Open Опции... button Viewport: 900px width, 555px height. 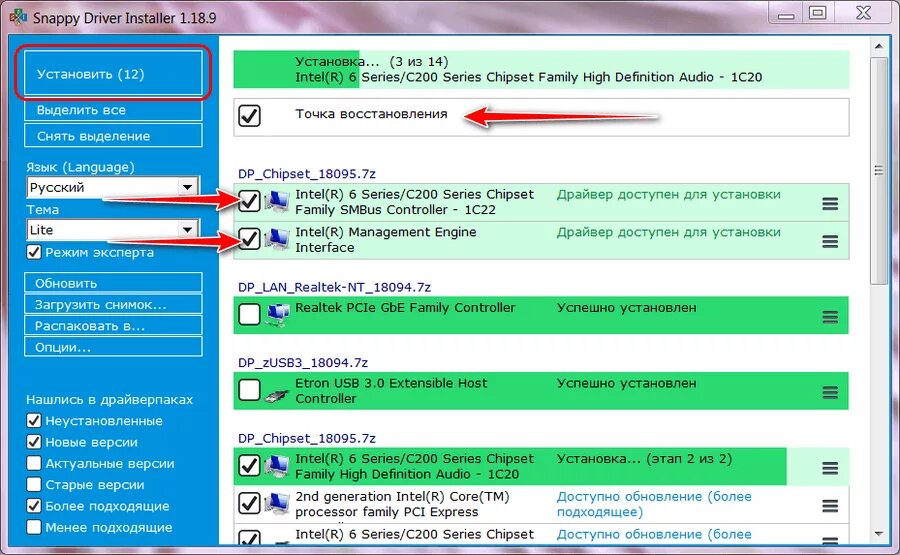113,347
